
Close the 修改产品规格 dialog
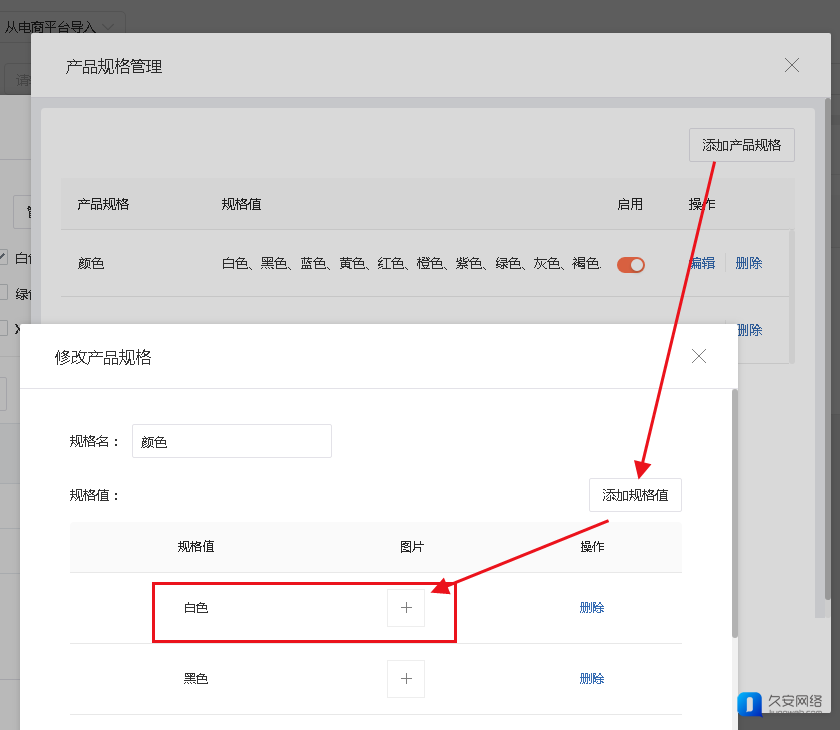click(699, 356)
